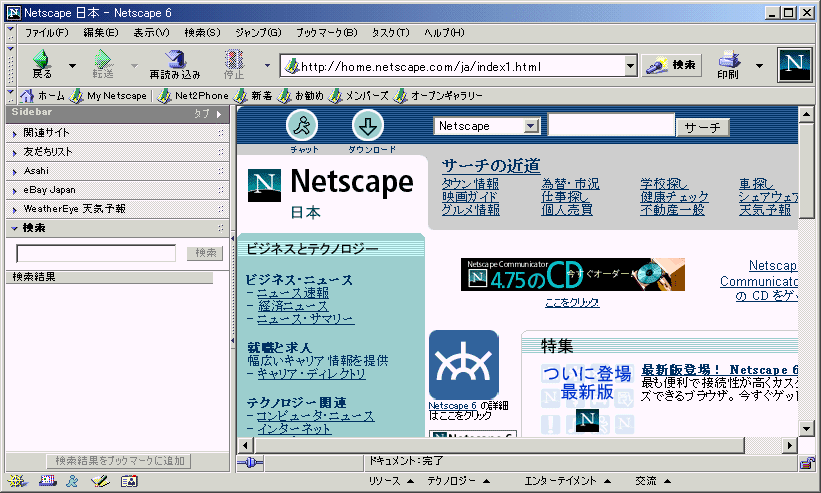Click the ダウンロード round arrow icon
This screenshot has height=493, width=821.
pos(368,126)
